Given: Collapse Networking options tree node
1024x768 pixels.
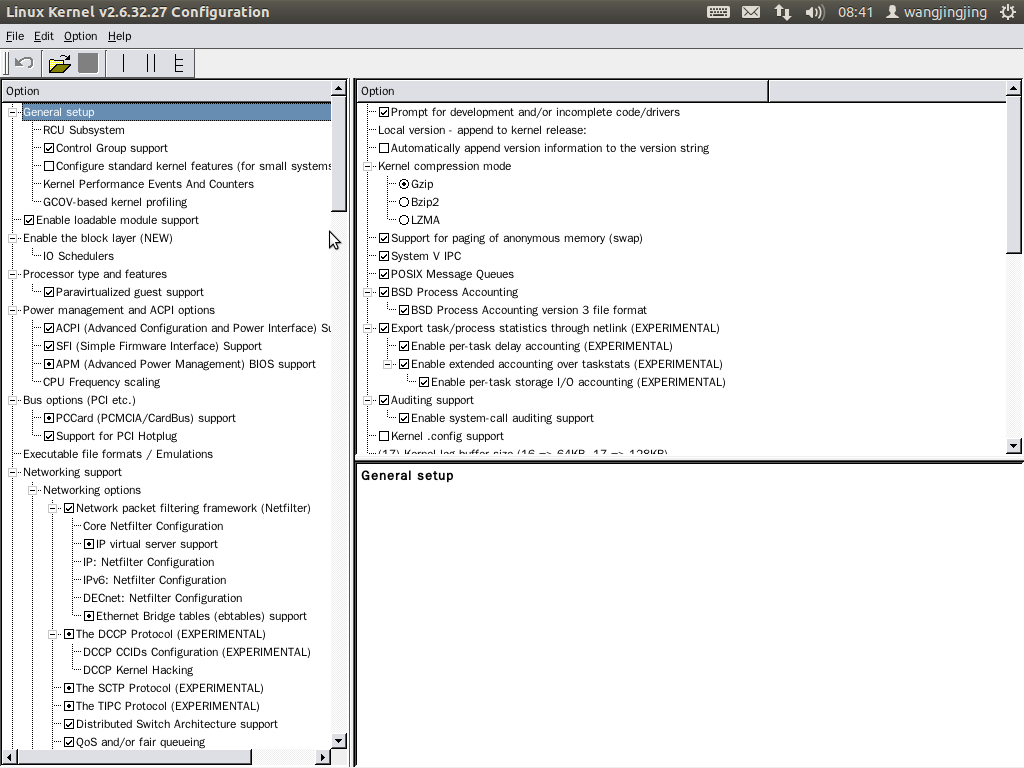Looking at the screenshot, I should pyautogui.click(x=32, y=490).
